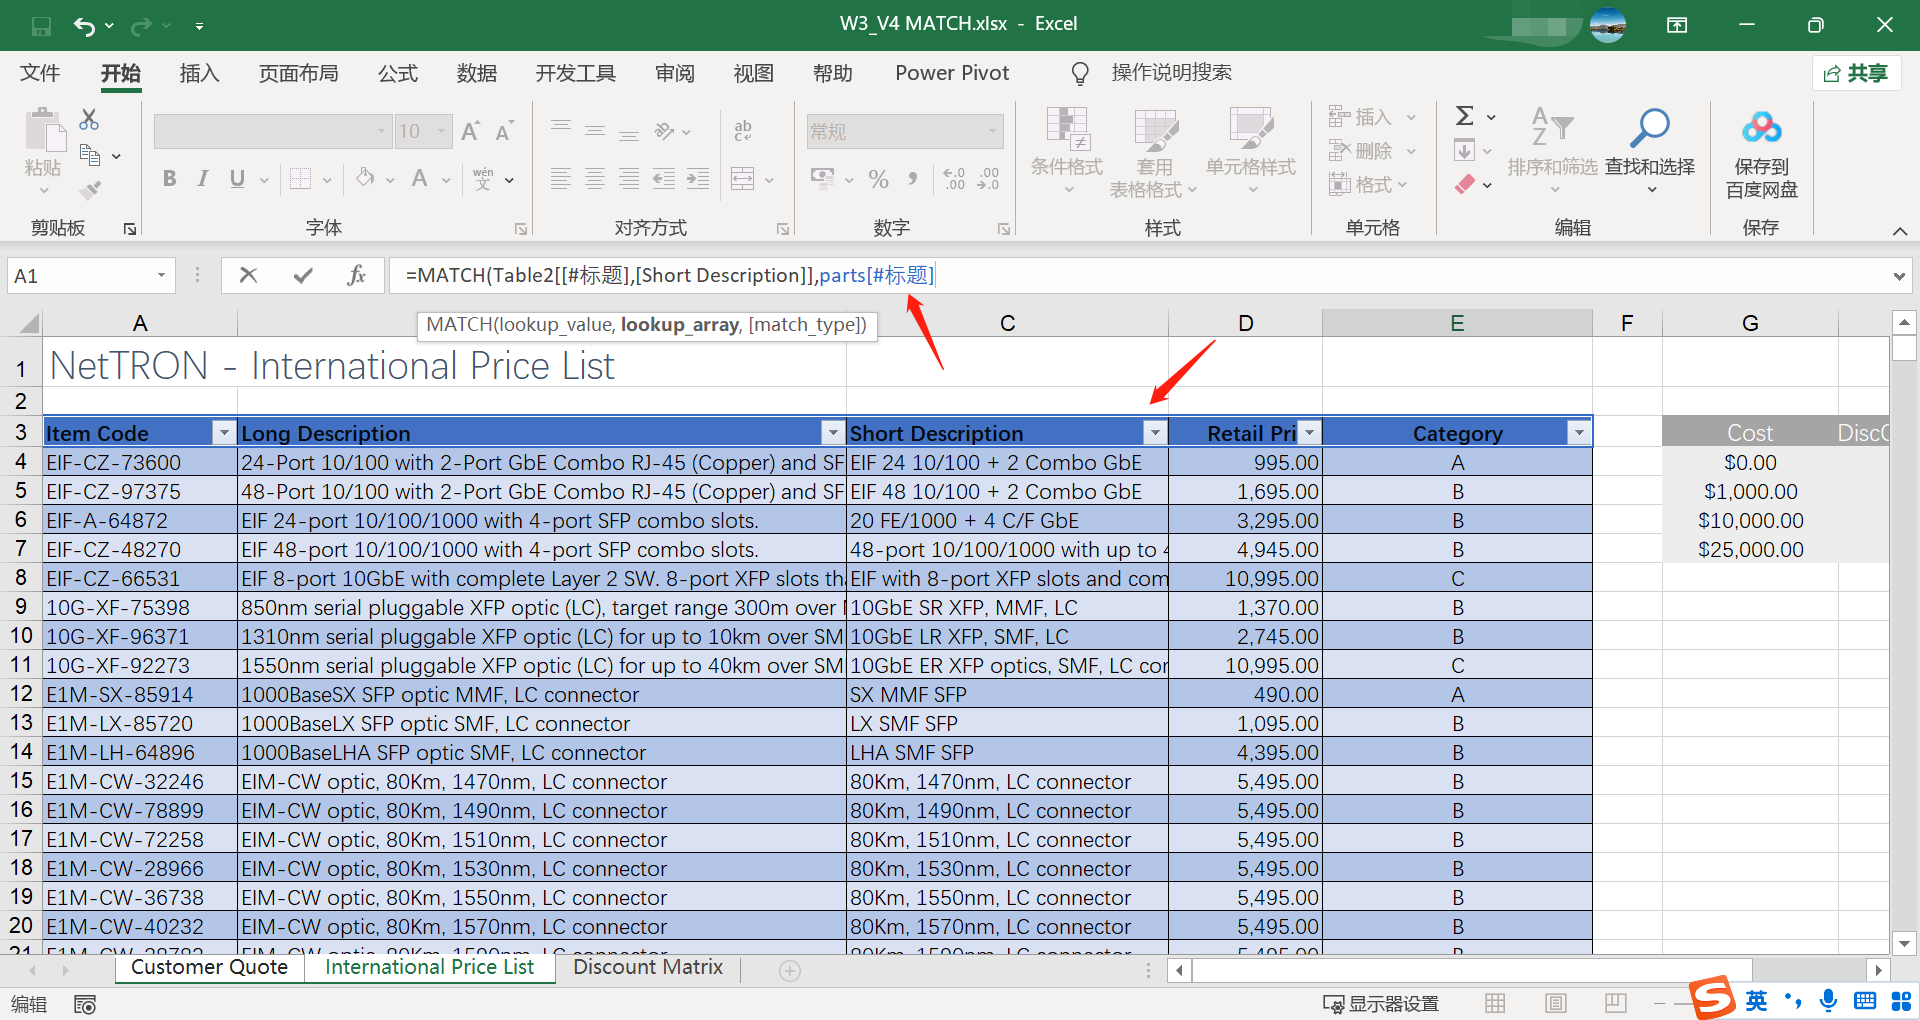Open the Category filter dropdown
The width and height of the screenshot is (1920, 1020).
point(1579,433)
